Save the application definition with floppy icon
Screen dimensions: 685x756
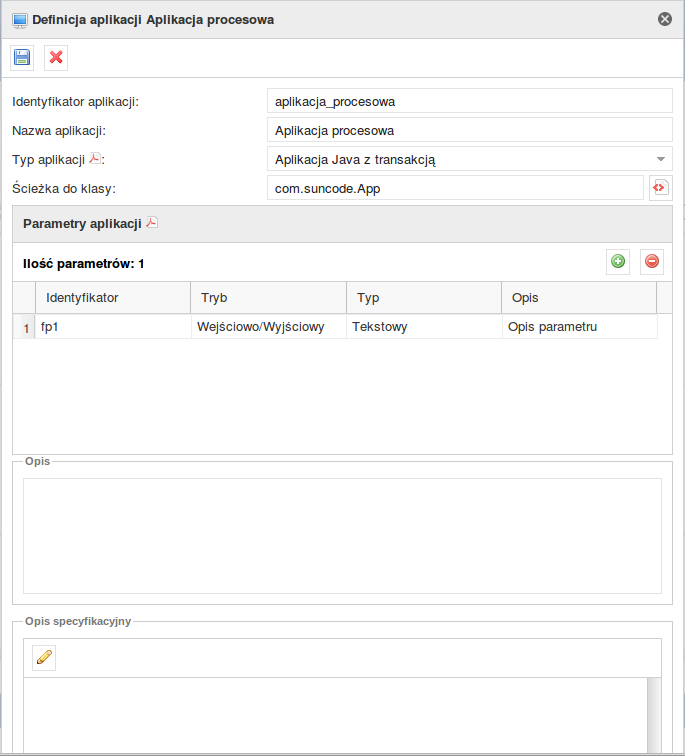(22, 57)
